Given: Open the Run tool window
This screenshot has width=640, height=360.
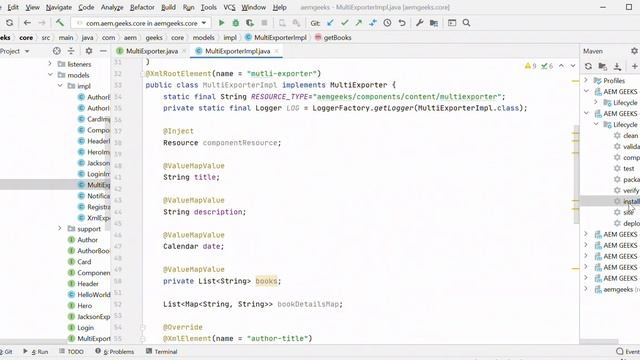Looking at the screenshot, I should 36,351.
